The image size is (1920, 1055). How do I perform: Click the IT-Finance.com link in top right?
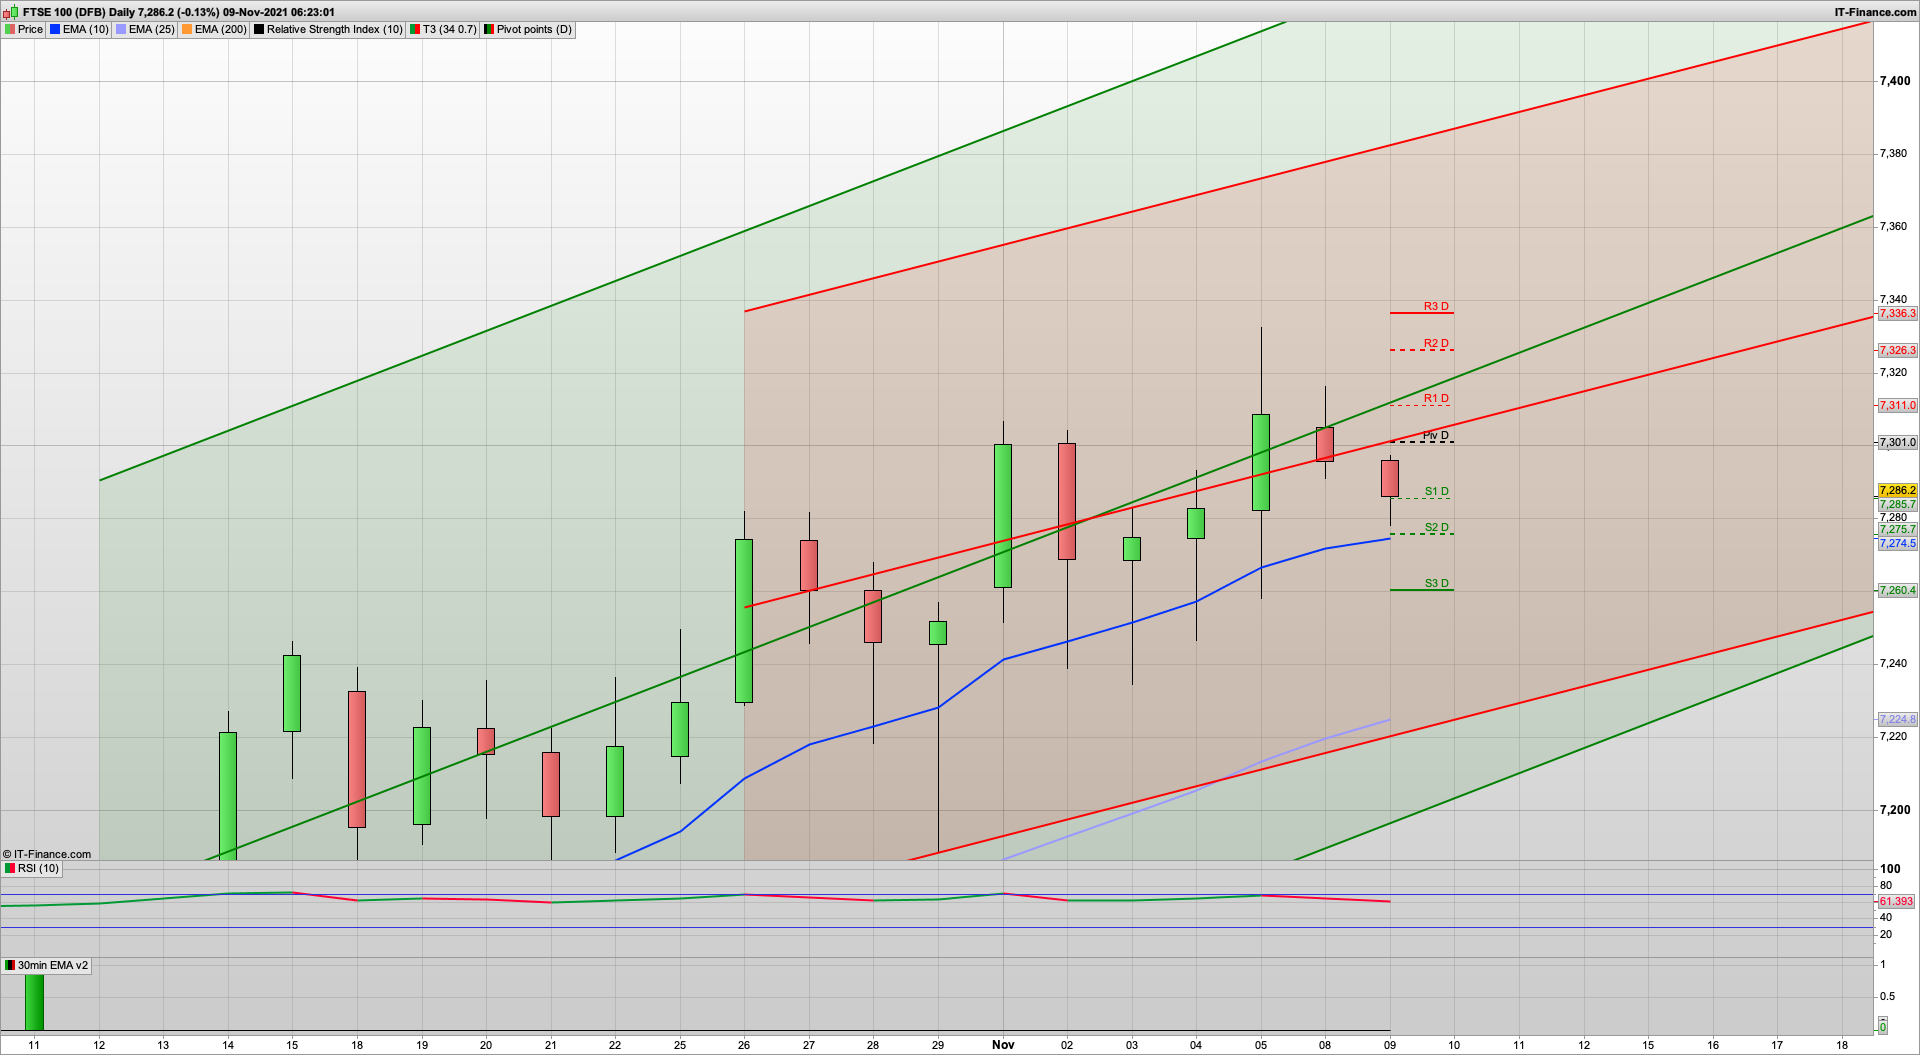[x=1875, y=12]
